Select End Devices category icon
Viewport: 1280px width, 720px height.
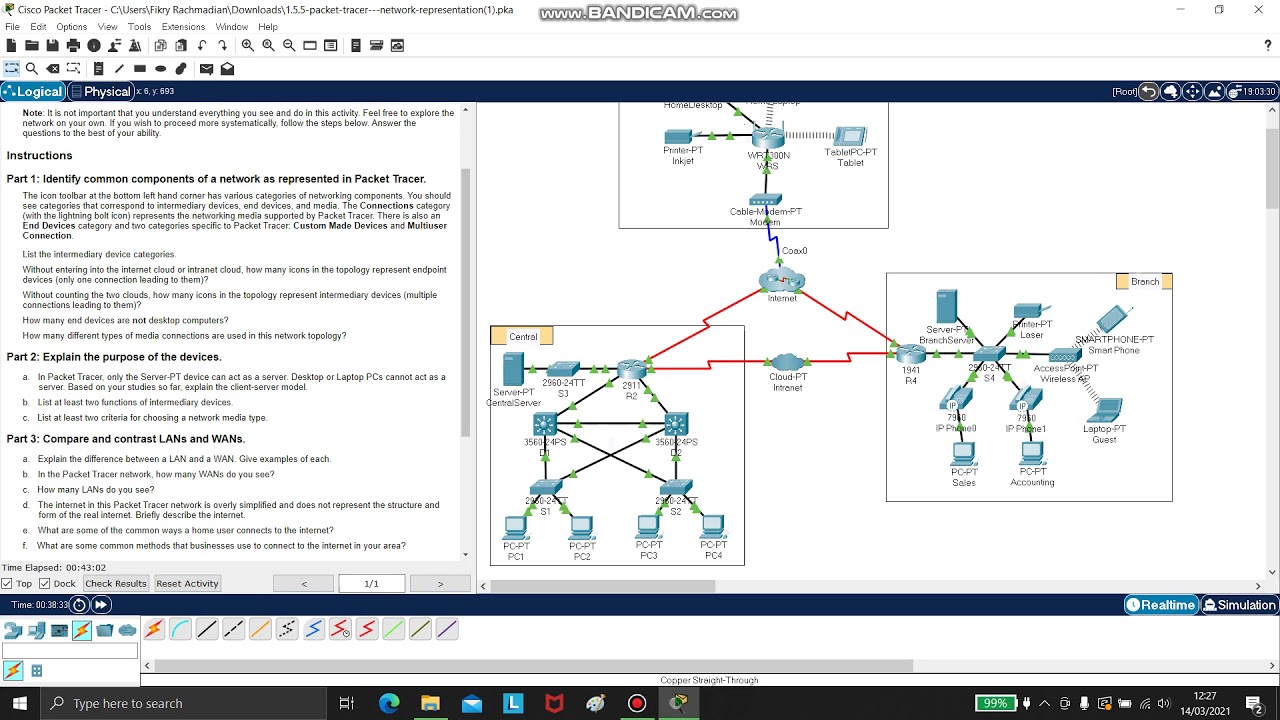tap(36, 630)
